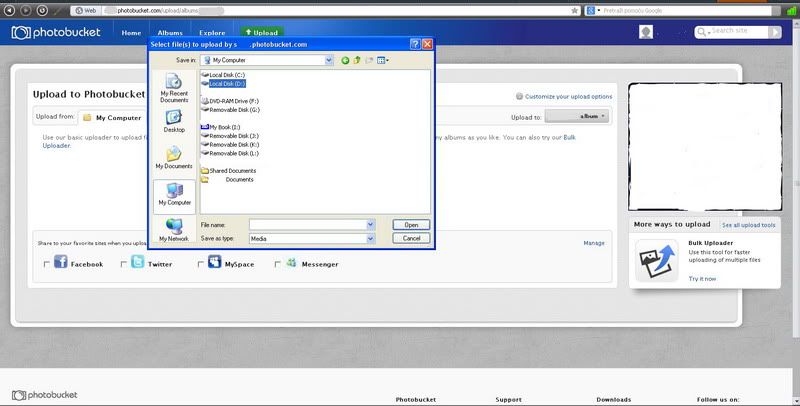
Task: Click the Open button in dialog
Action: [411, 224]
